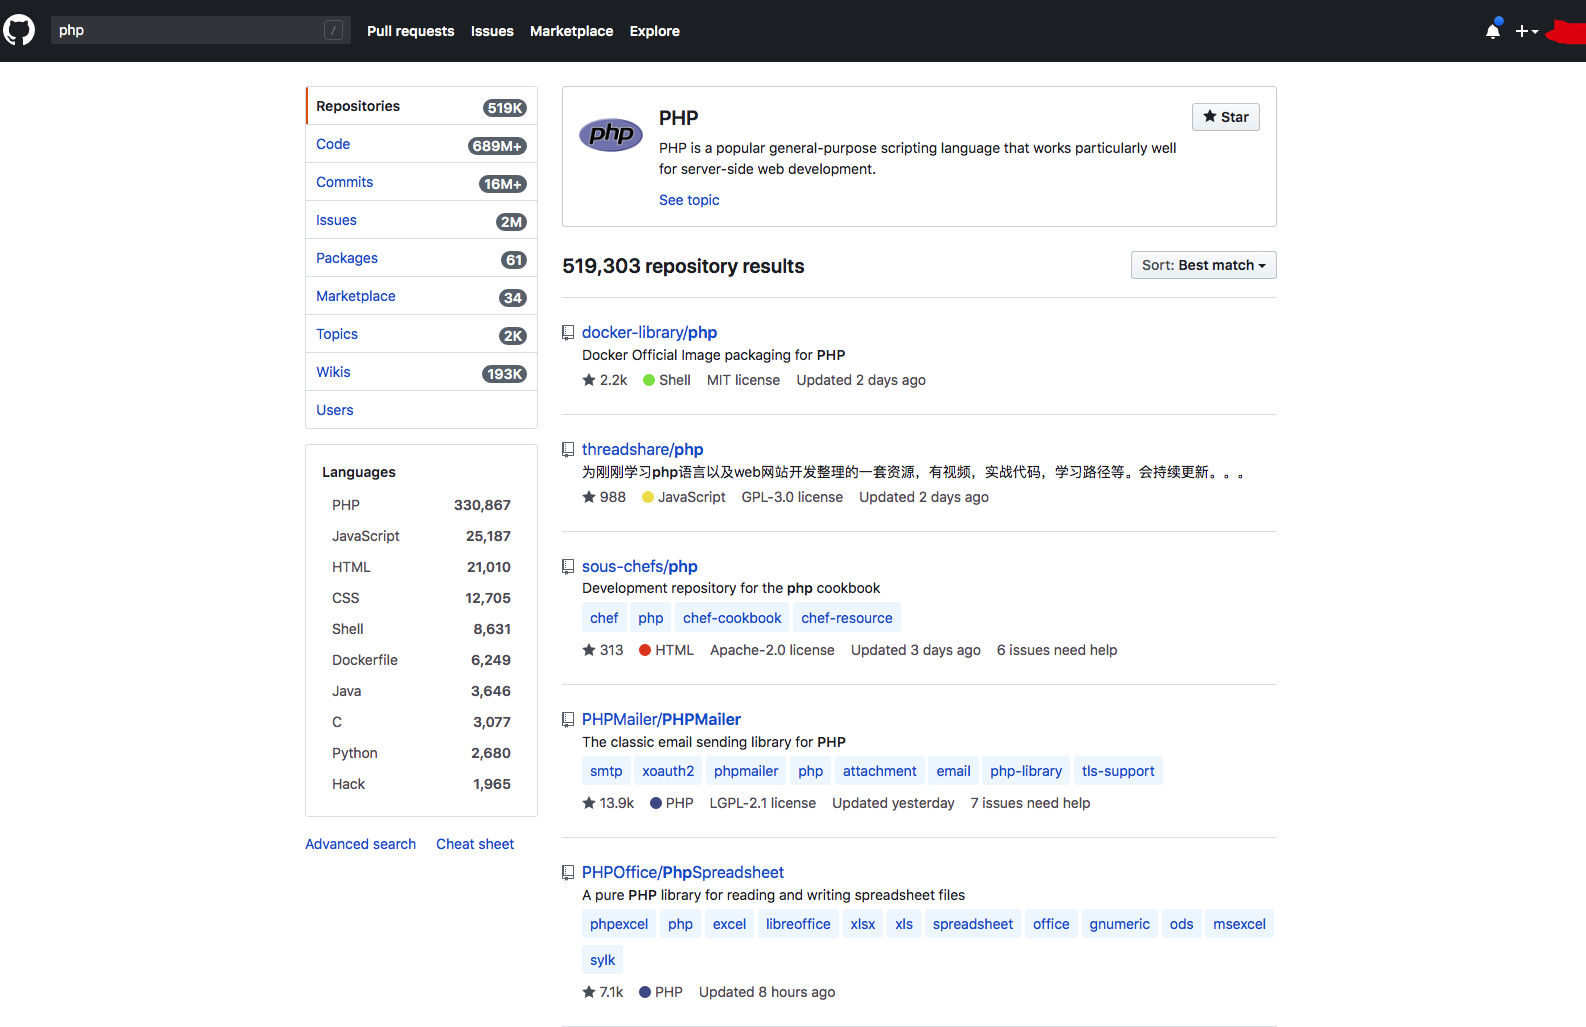The width and height of the screenshot is (1586, 1027).
Task: Click repo icon beside threadshare/php
Action: point(568,450)
